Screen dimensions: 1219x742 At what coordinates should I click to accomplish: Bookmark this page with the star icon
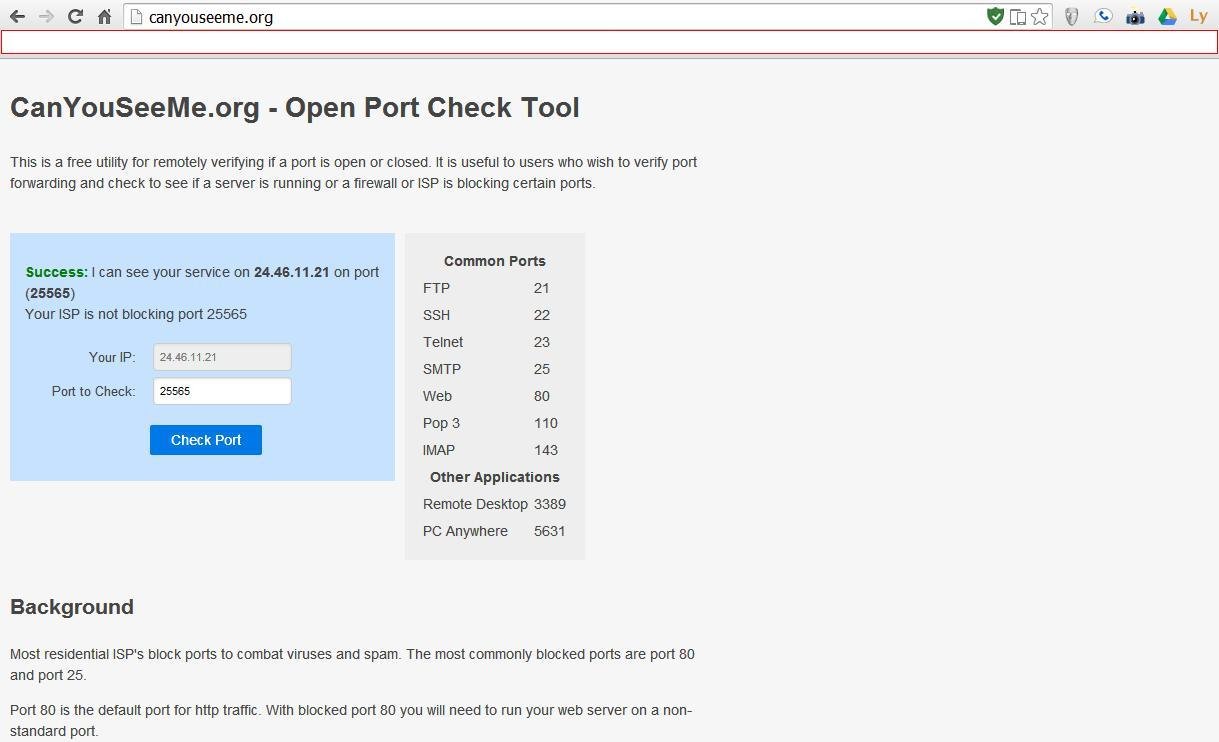point(1040,17)
